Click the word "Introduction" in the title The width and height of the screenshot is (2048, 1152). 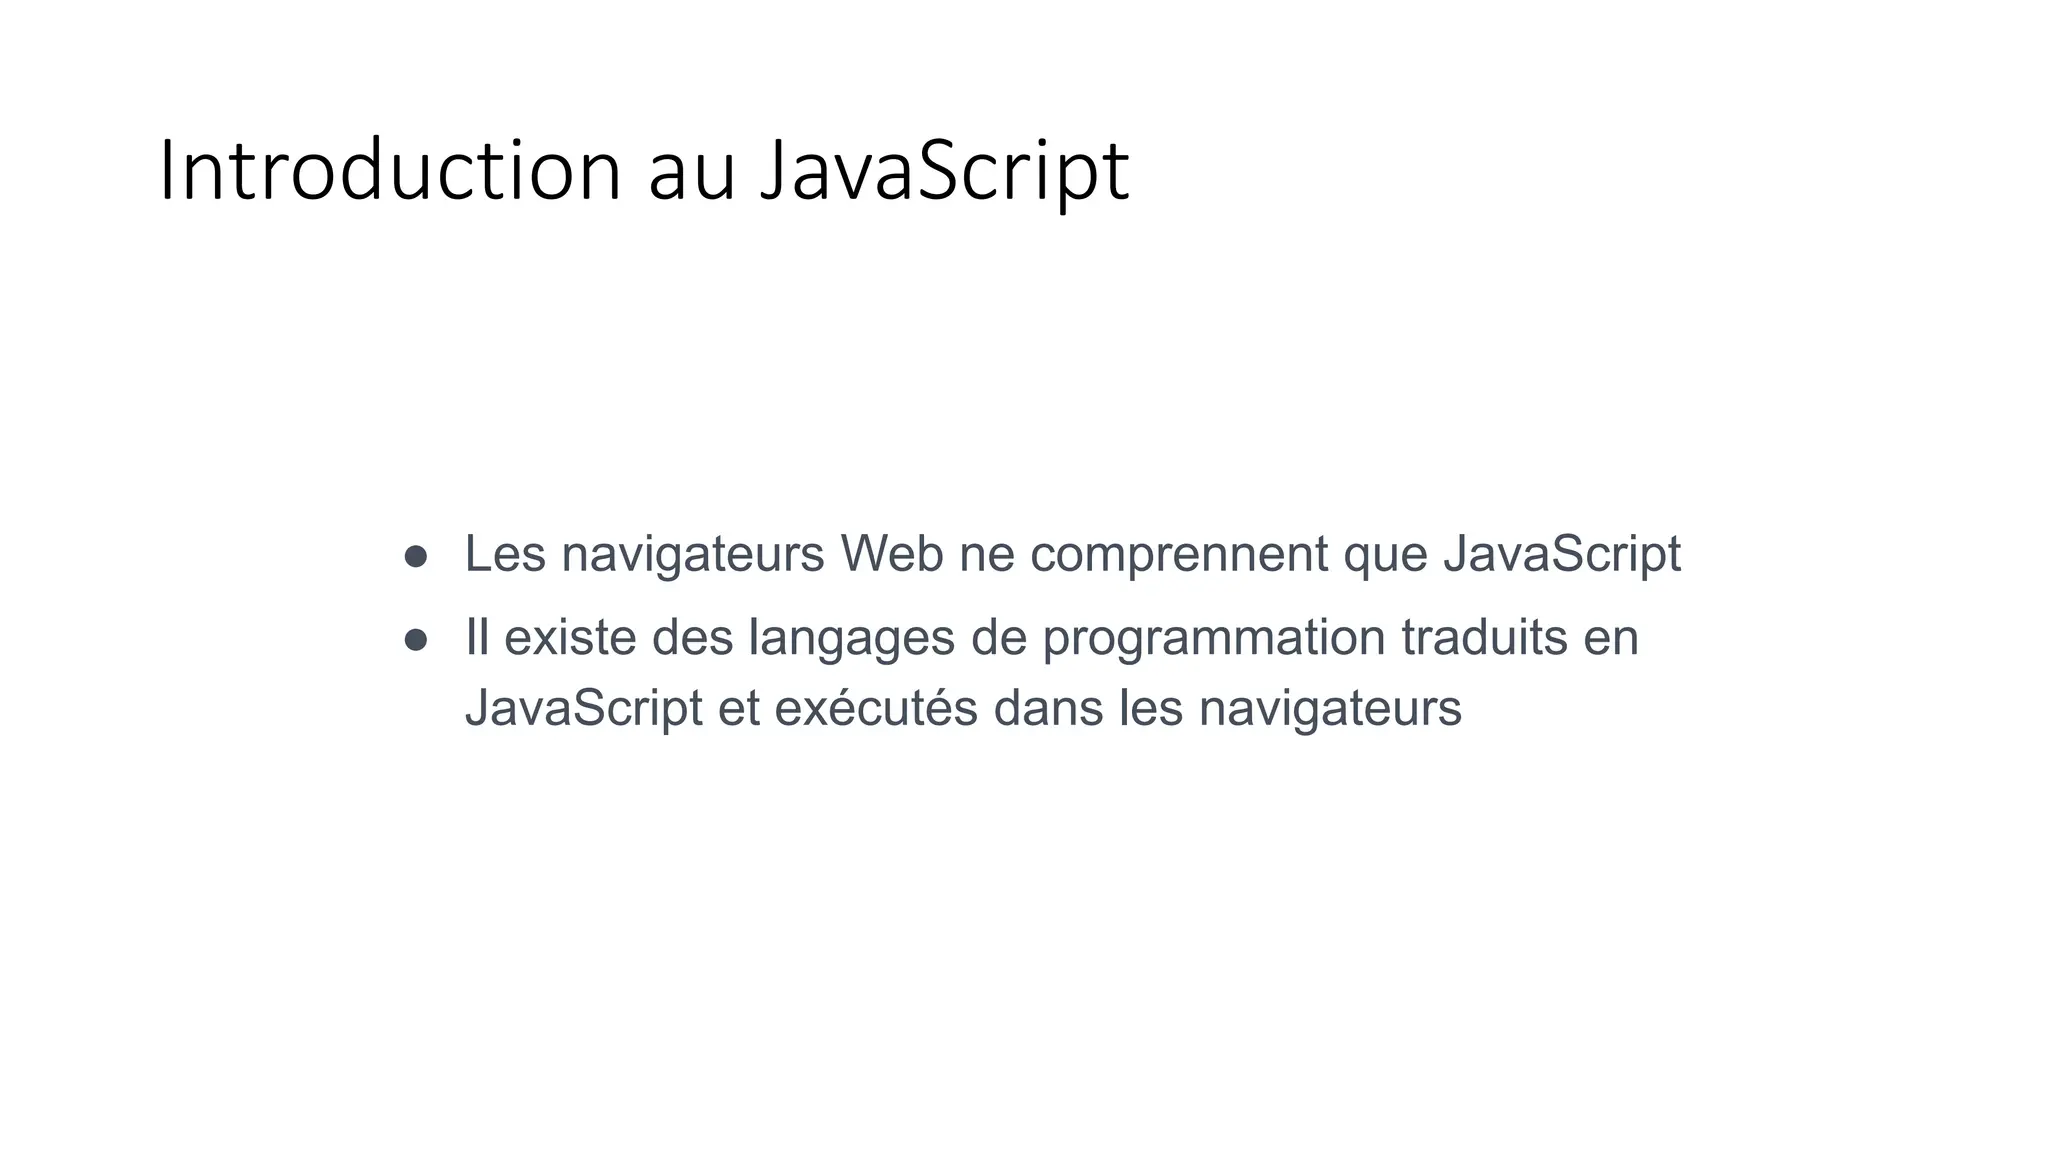tap(390, 171)
